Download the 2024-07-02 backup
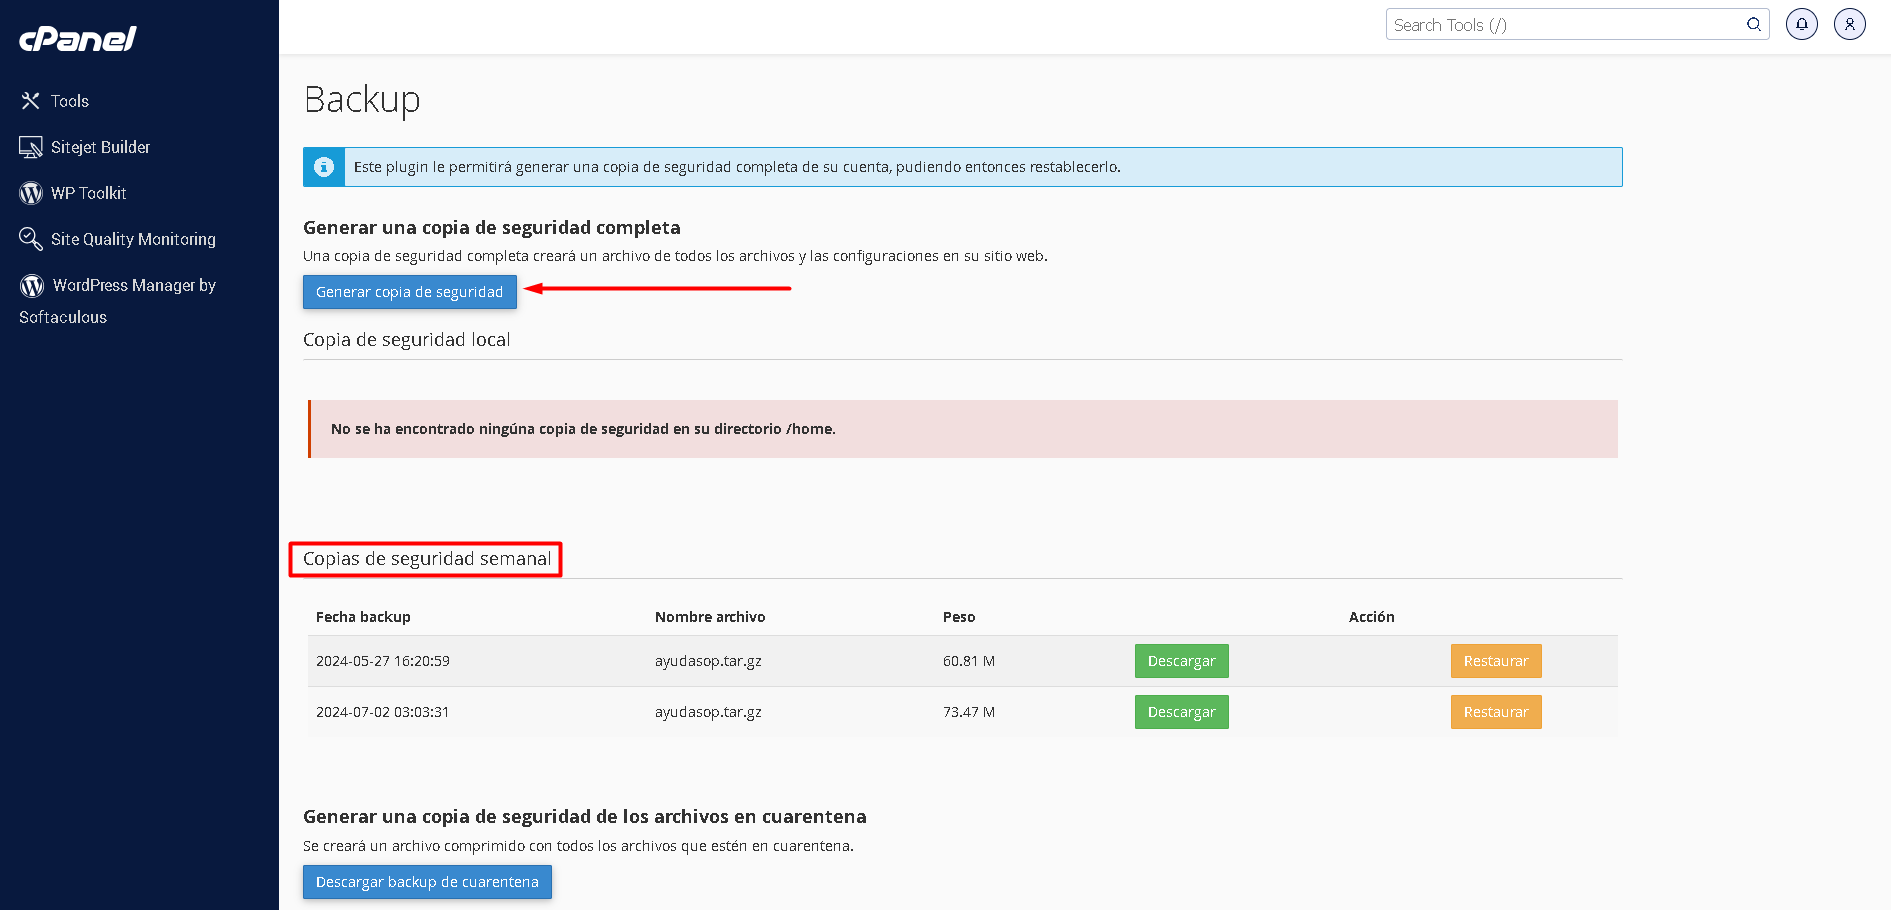Screen dimensions: 1891x910 click(1181, 712)
